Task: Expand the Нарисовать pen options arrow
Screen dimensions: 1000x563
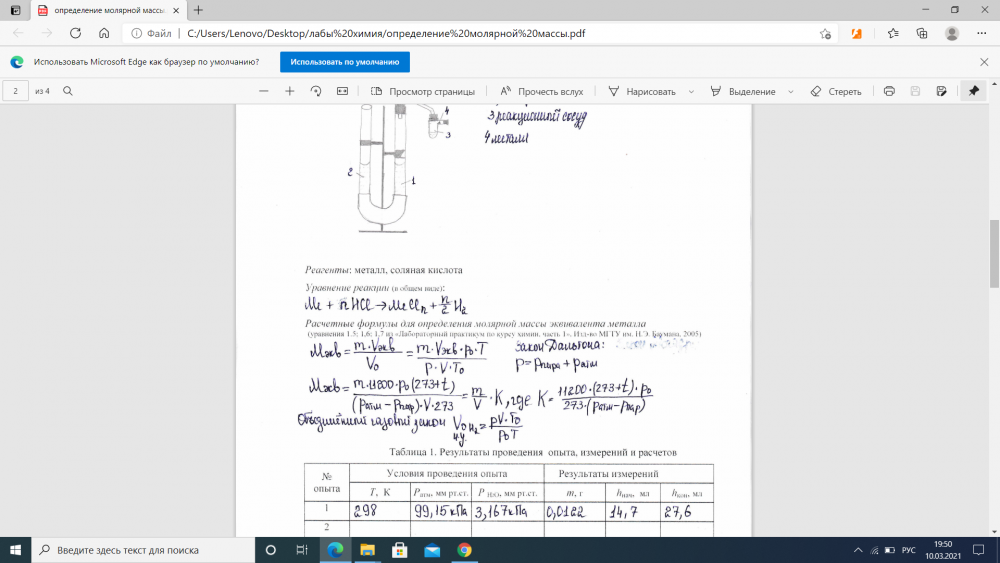Action: 691,91
